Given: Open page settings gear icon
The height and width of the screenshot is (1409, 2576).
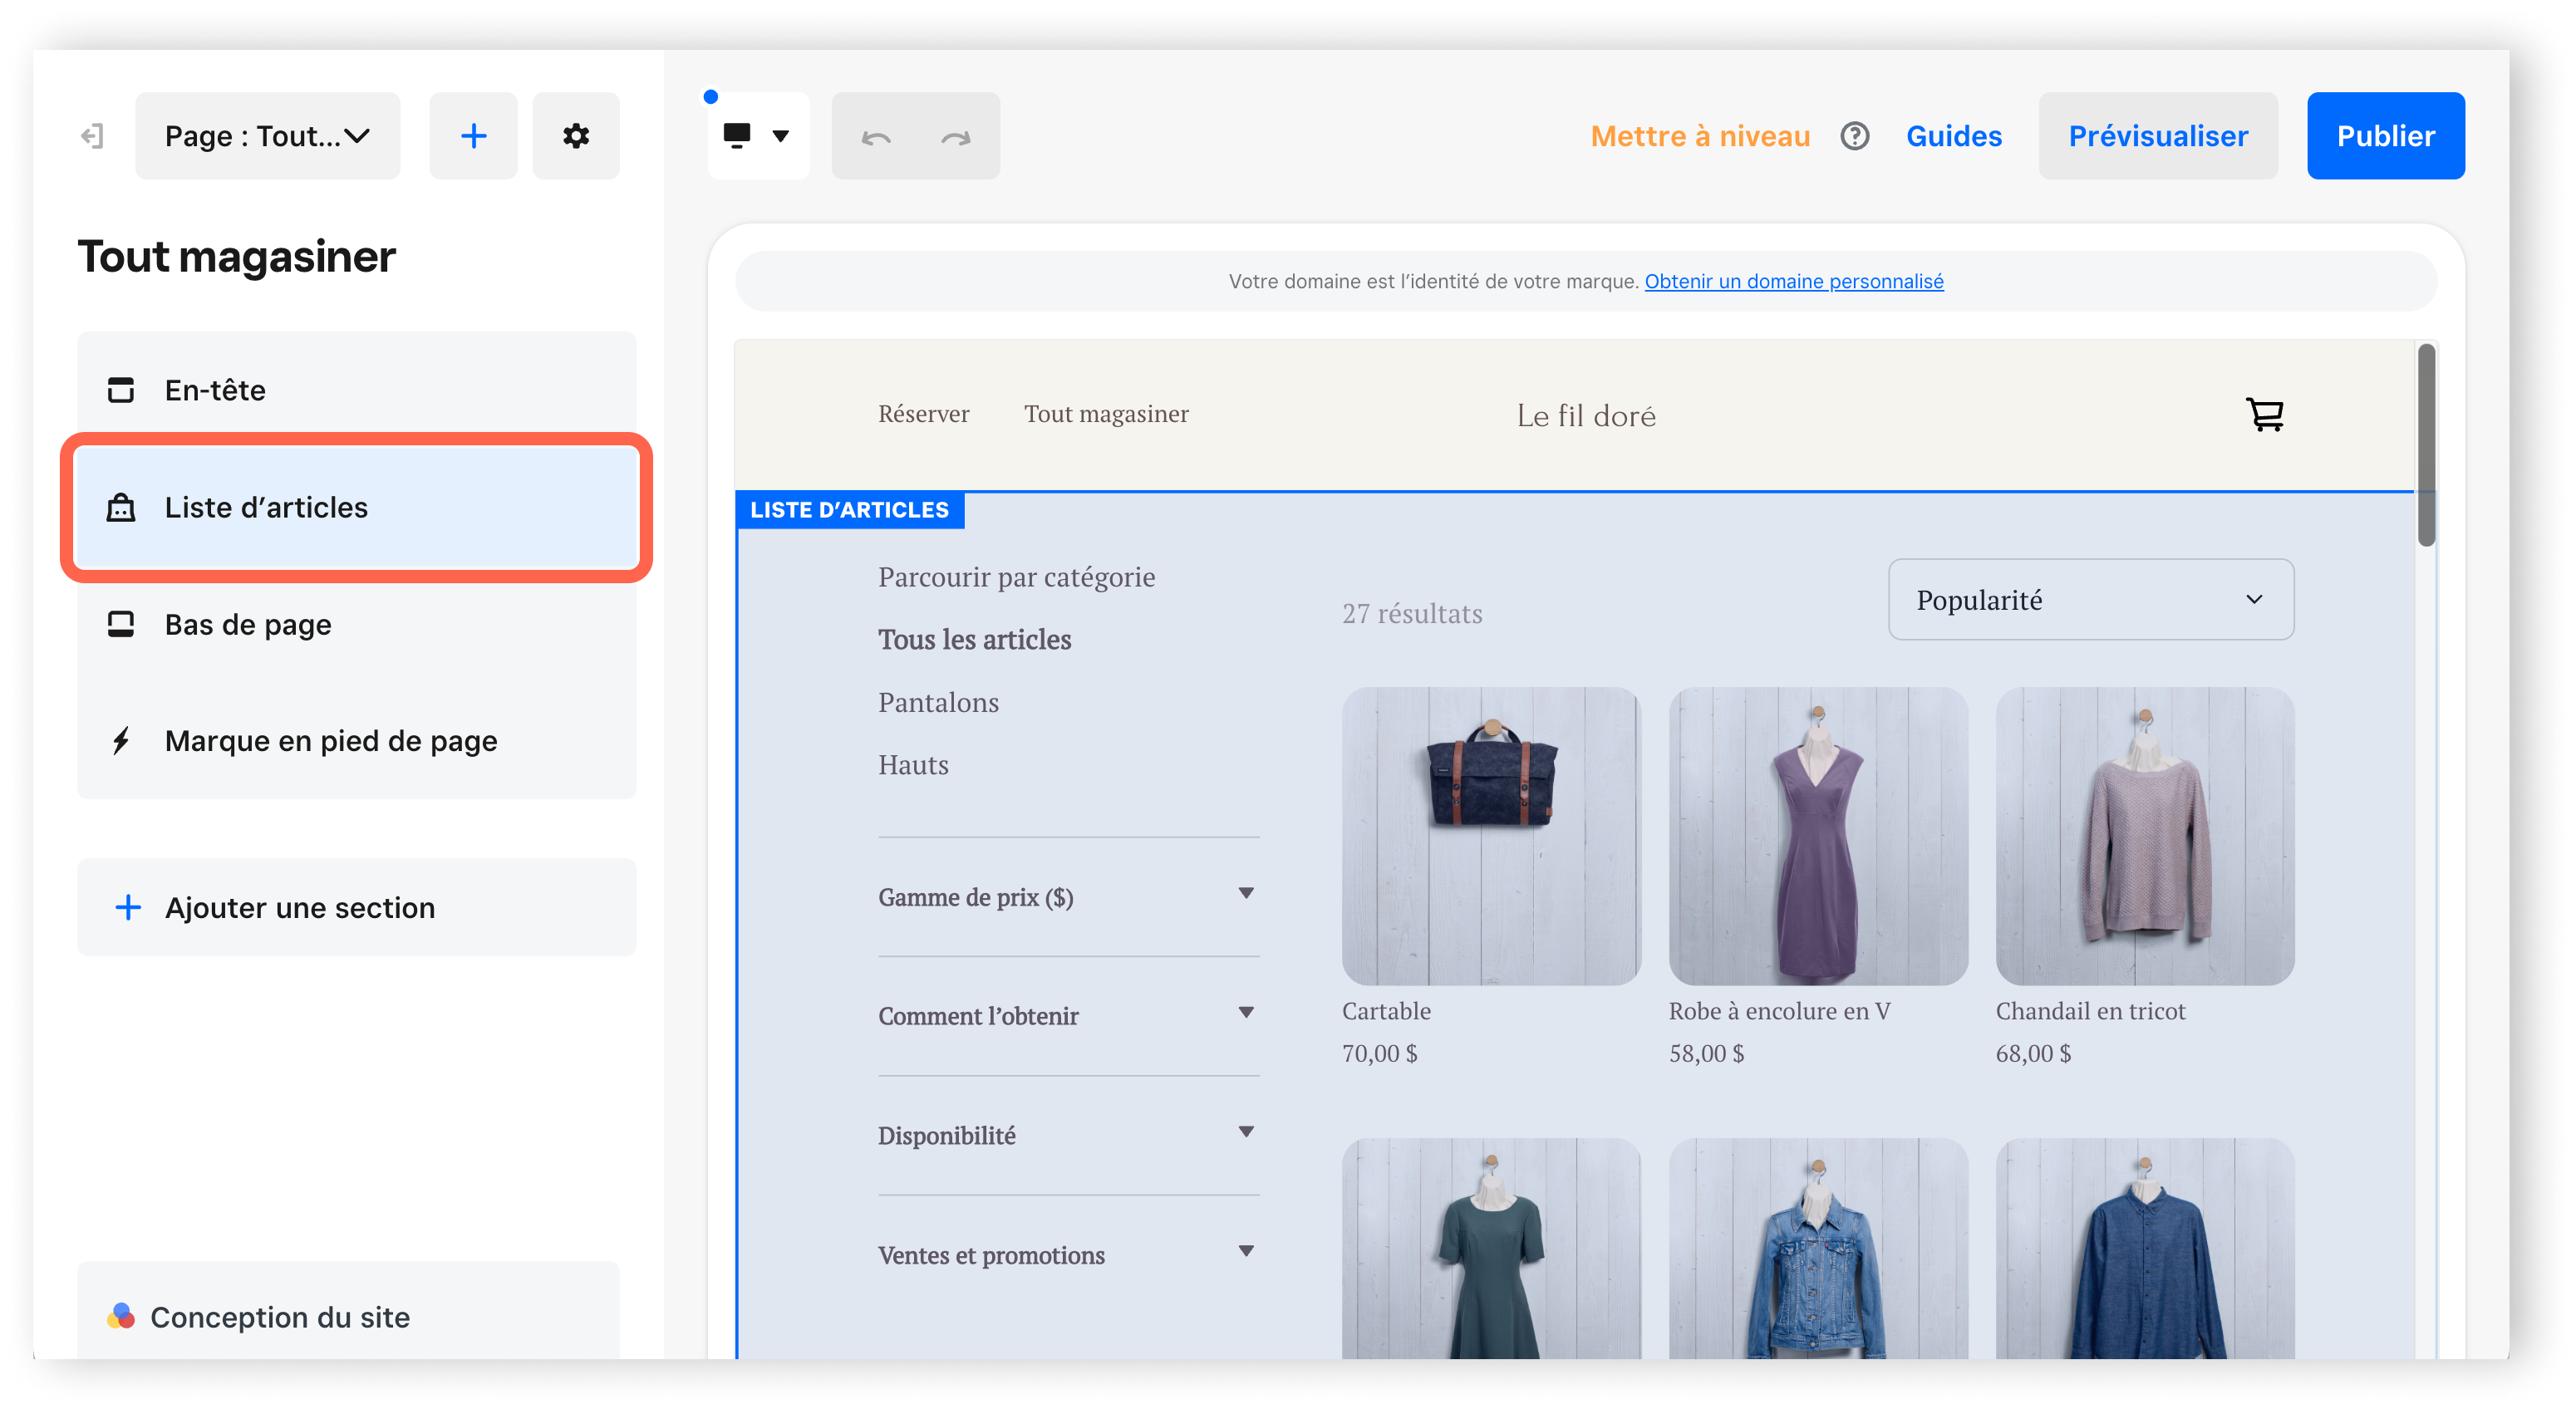Looking at the screenshot, I should pos(575,136).
